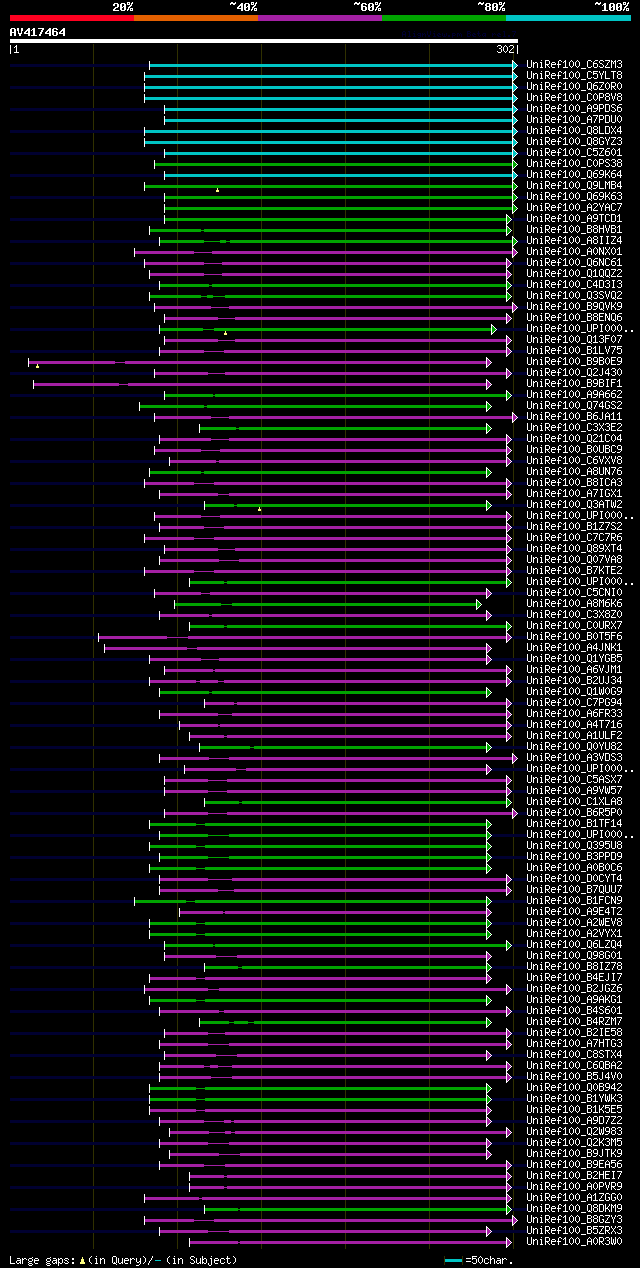Open hit UniRef100_B4RZM7
The image size is (640, 1268).
point(574,1021)
